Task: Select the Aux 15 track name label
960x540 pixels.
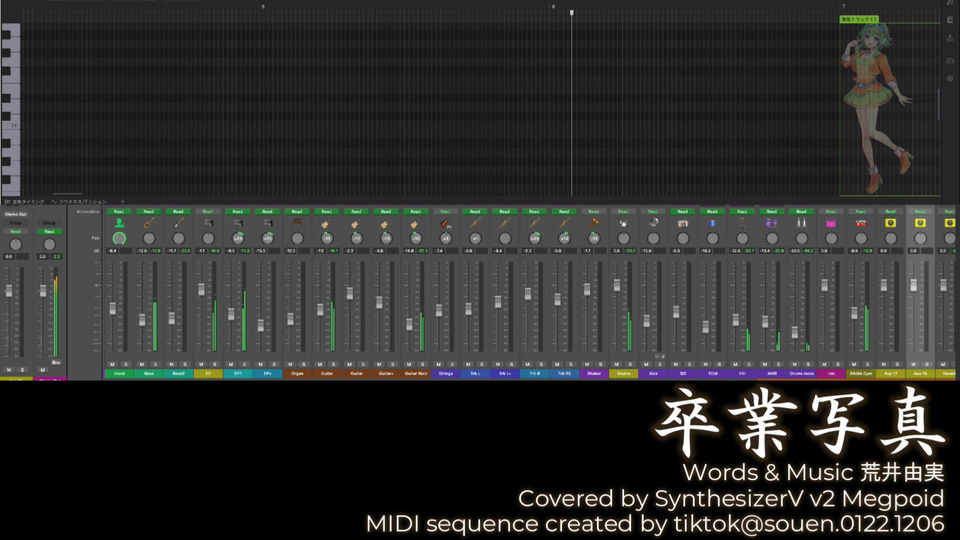Action: [x=920, y=373]
